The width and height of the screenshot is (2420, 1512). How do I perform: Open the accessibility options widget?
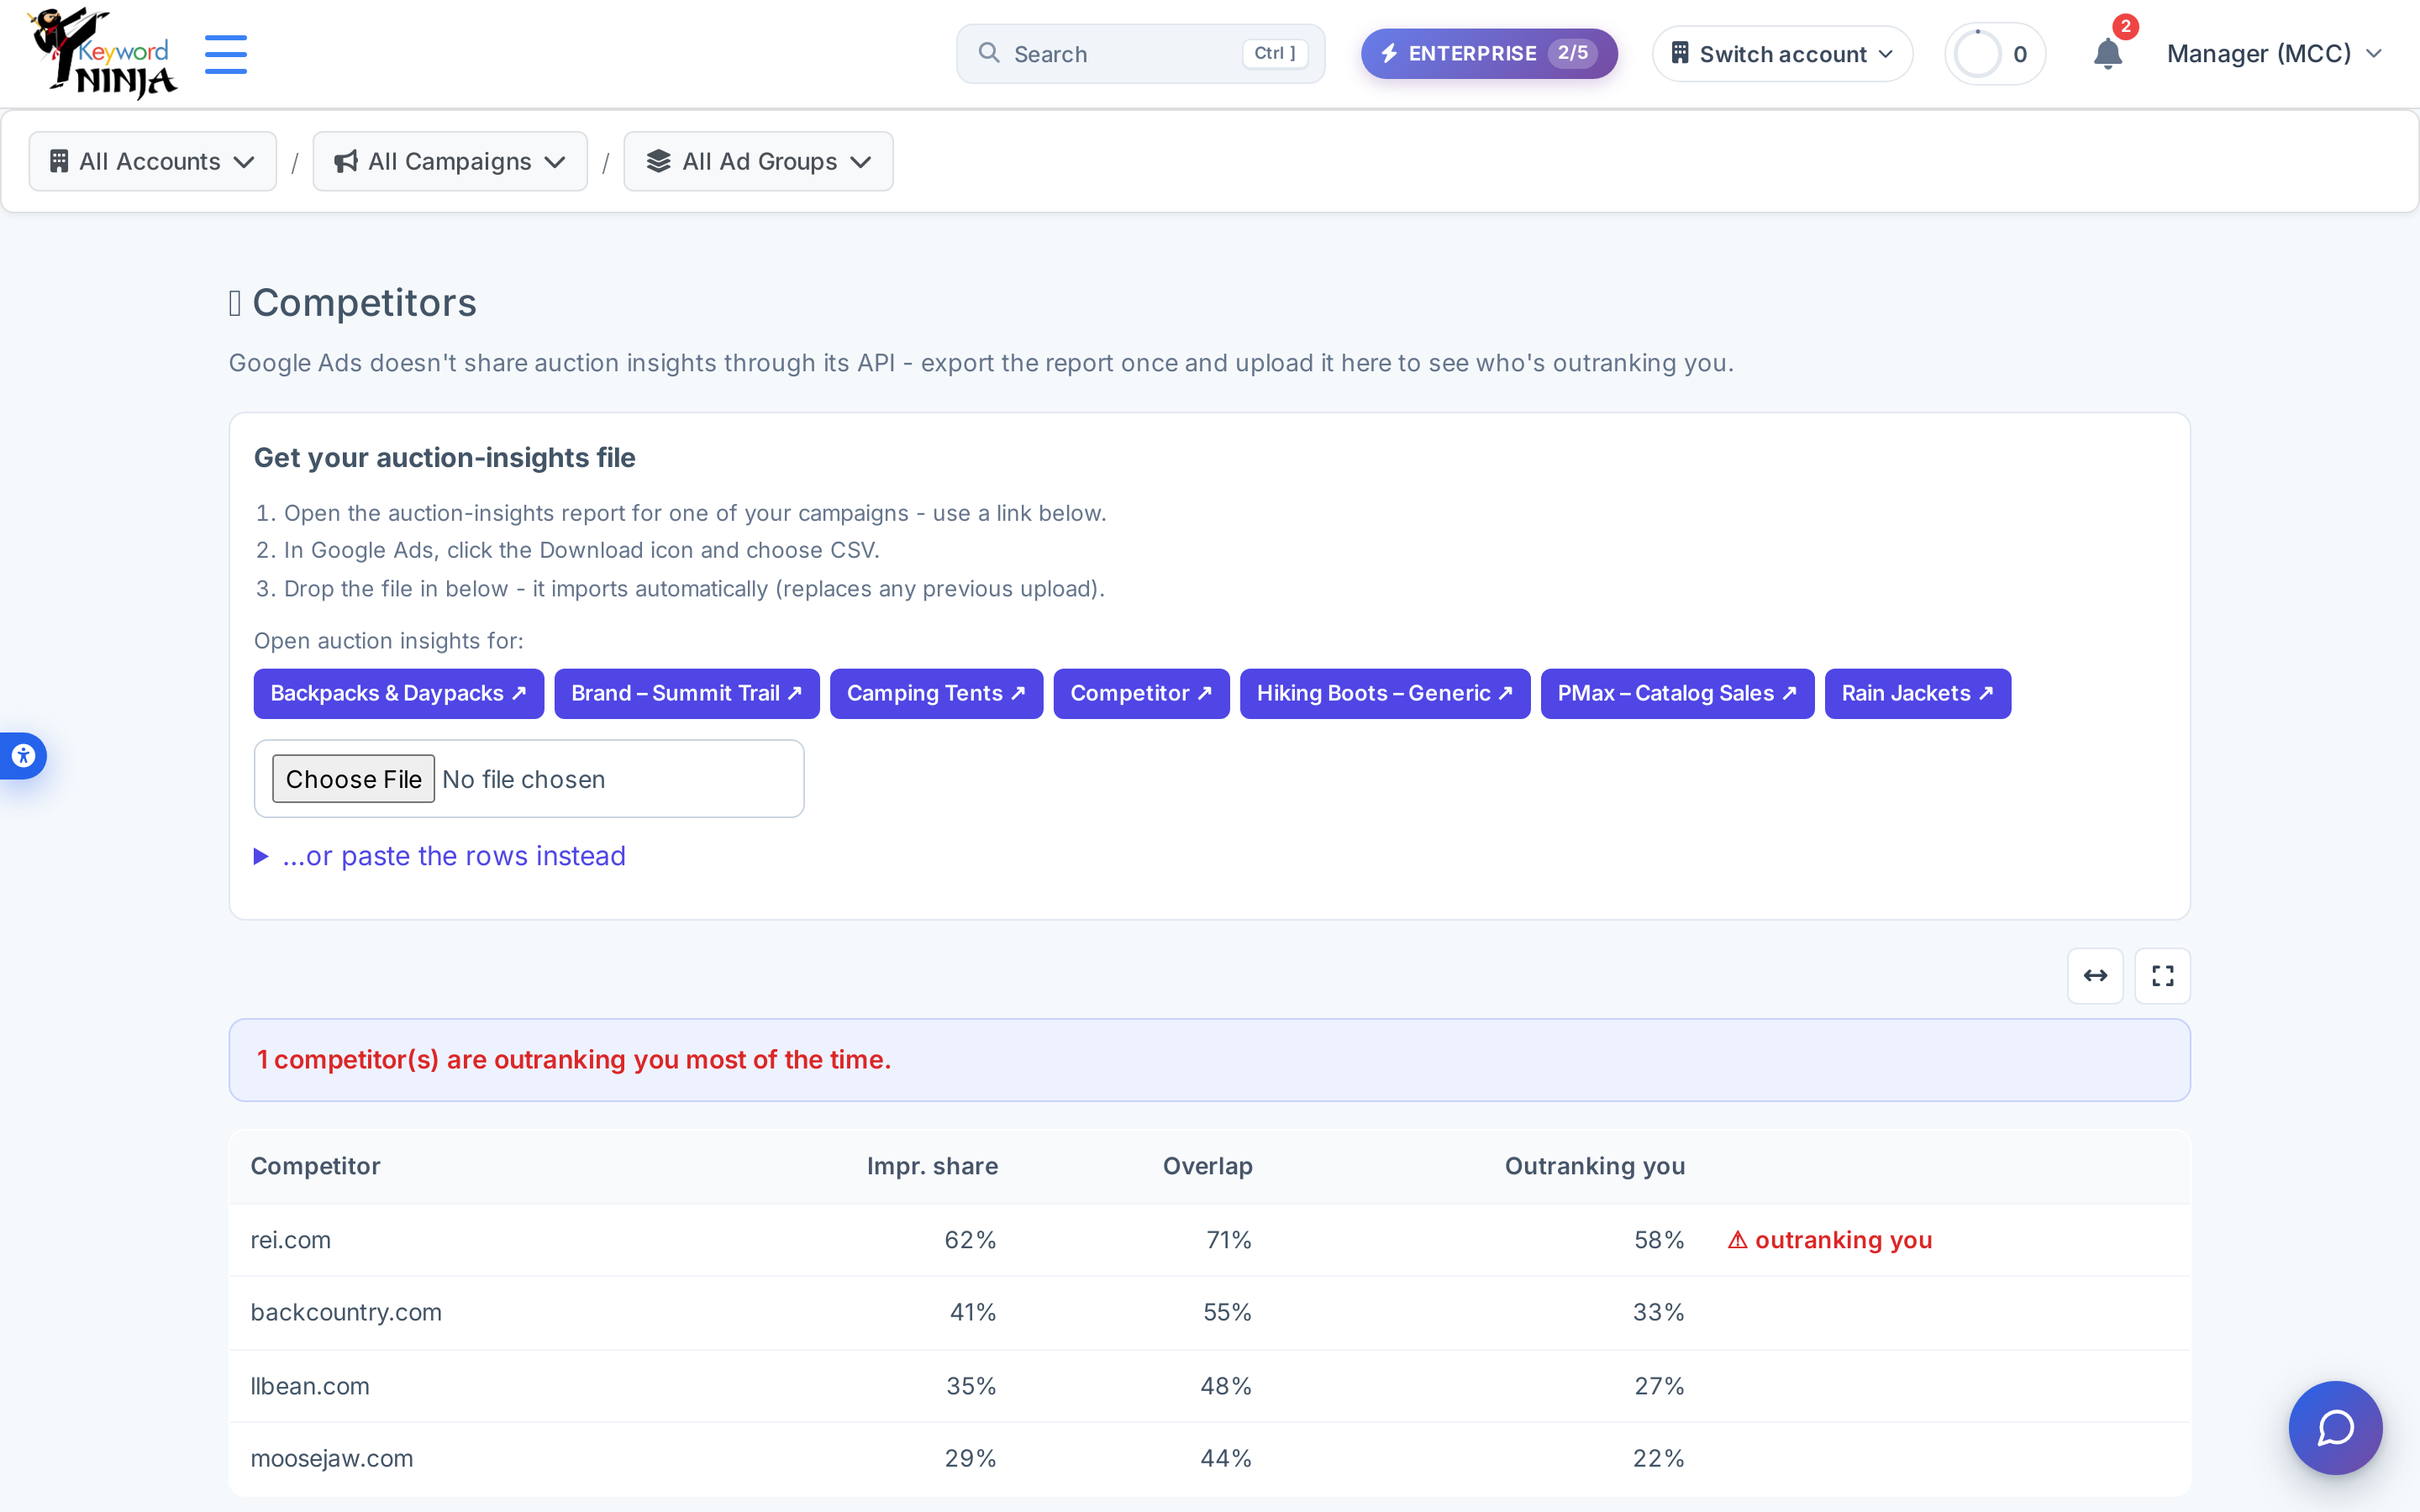[23, 756]
